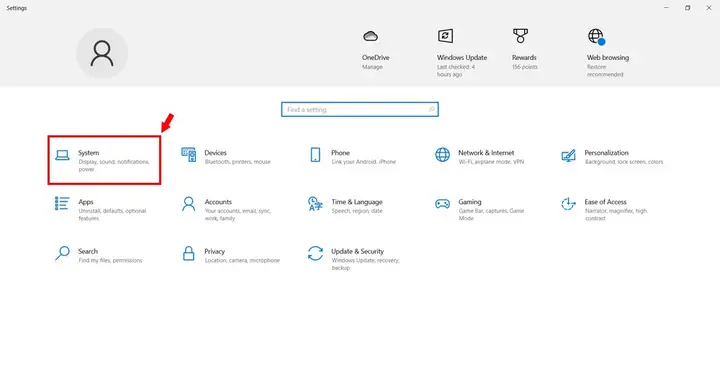Open the Privacy lock icon
The image size is (720, 385).
[x=189, y=253]
